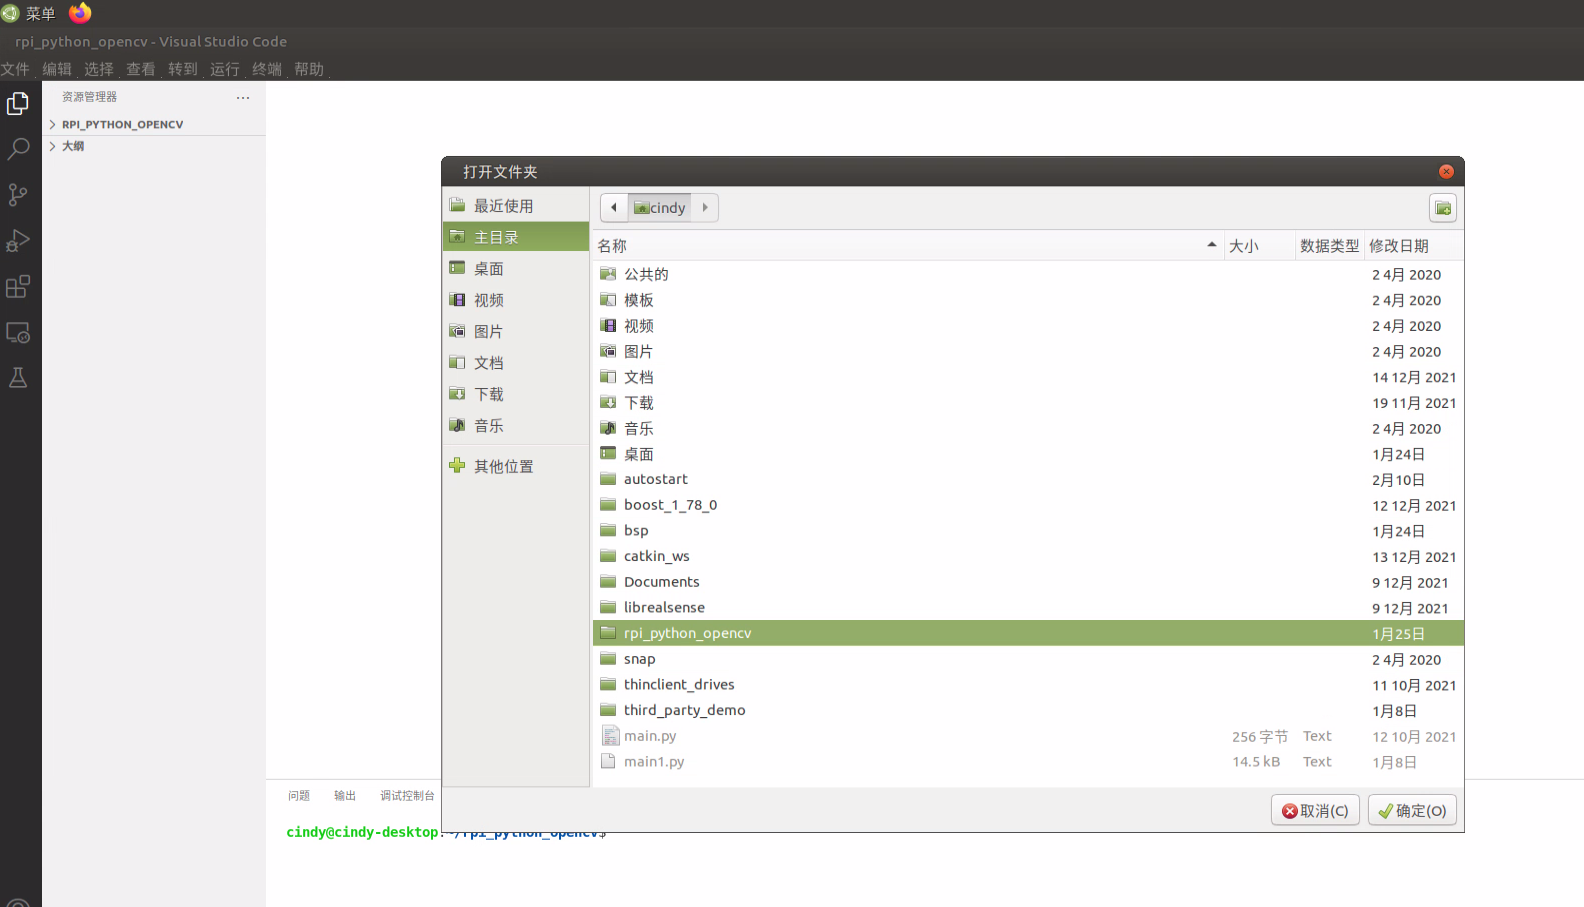Image resolution: width=1584 pixels, height=907 pixels.
Task: Select the 下载 folder in file list
Action: point(1028,403)
